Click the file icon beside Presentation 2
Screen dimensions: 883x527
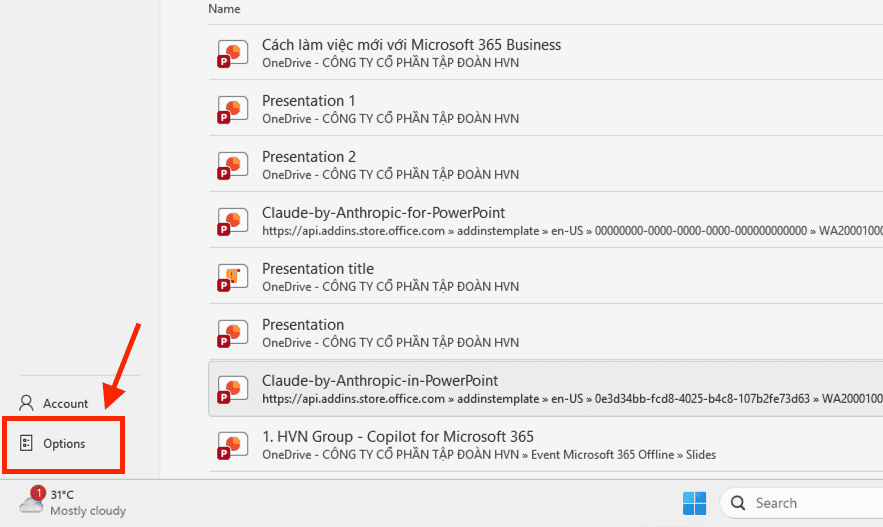pyautogui.click(x=233, y=166)
